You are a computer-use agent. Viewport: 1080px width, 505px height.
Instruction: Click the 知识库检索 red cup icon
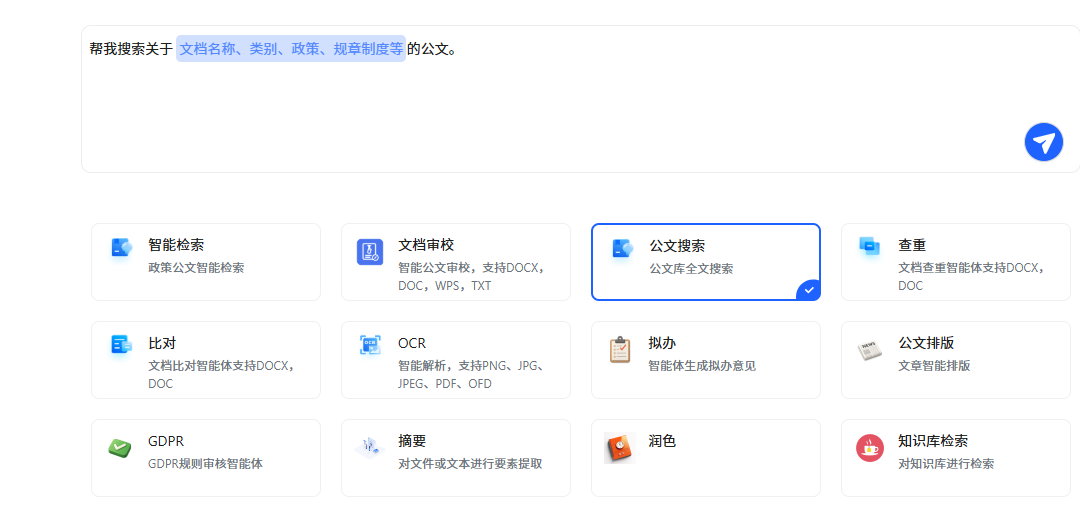pyautogui.click(x=869, y=448)
